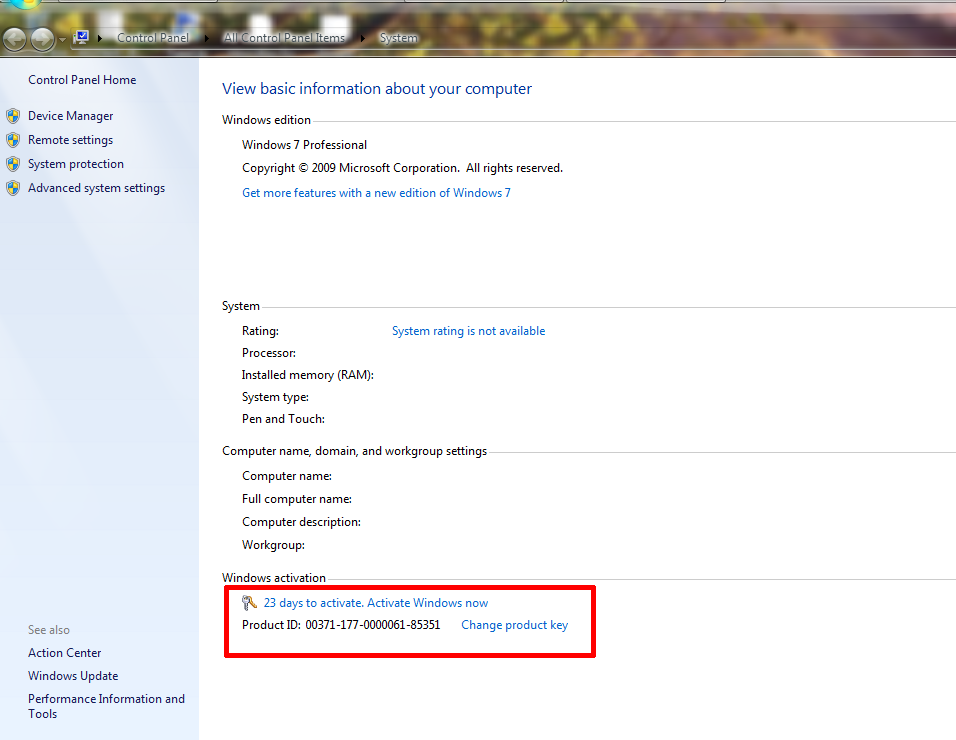Expand arrow after All Control Panel Items
The height and width of the screenshot is (740, 956).
click(x=363, y=38)
